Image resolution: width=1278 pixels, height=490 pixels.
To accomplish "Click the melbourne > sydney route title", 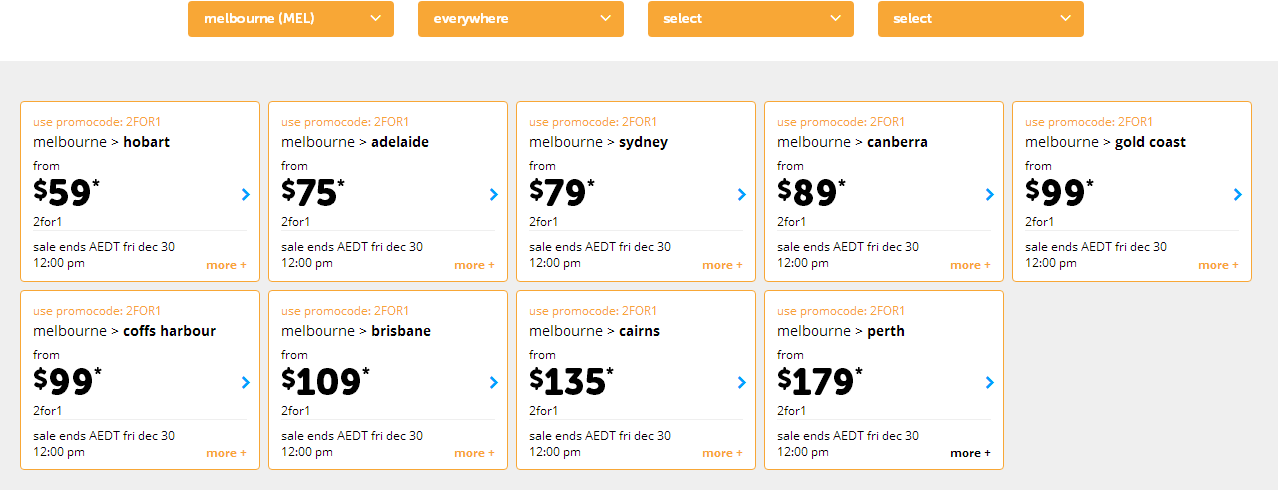I will (x=598, y=142).
